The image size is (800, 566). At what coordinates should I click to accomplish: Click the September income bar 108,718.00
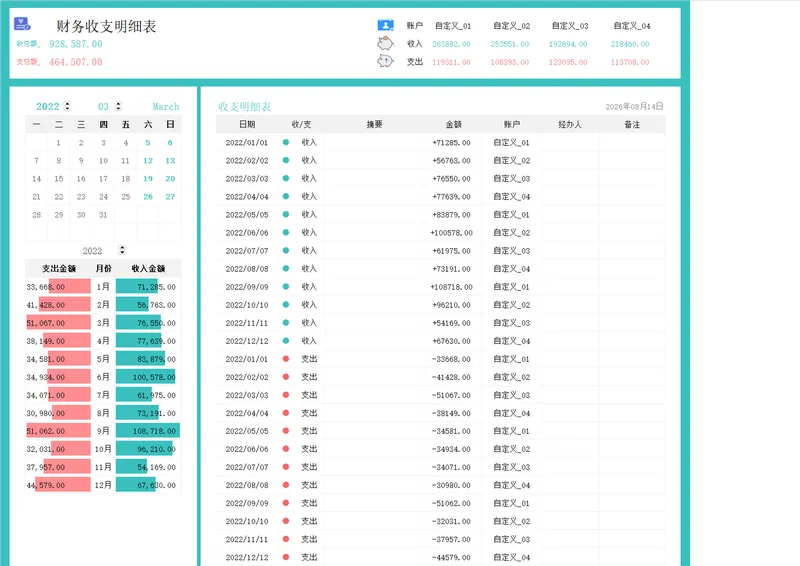point(148,431)
